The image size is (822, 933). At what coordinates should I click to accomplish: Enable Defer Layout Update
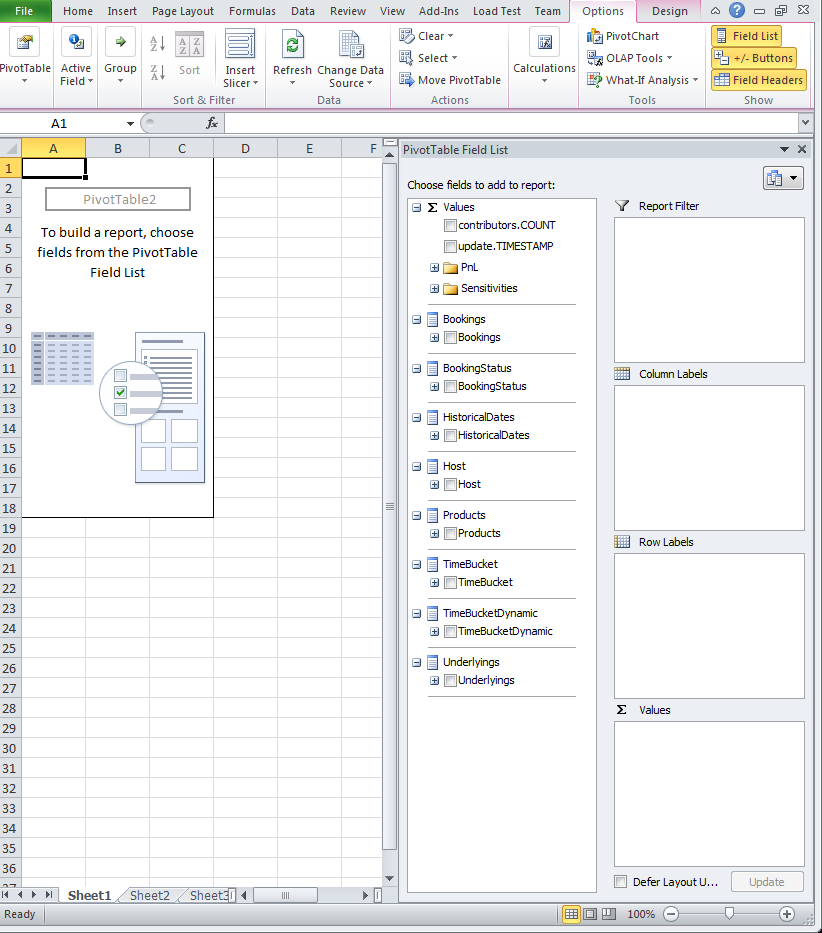tap(620, 882)
